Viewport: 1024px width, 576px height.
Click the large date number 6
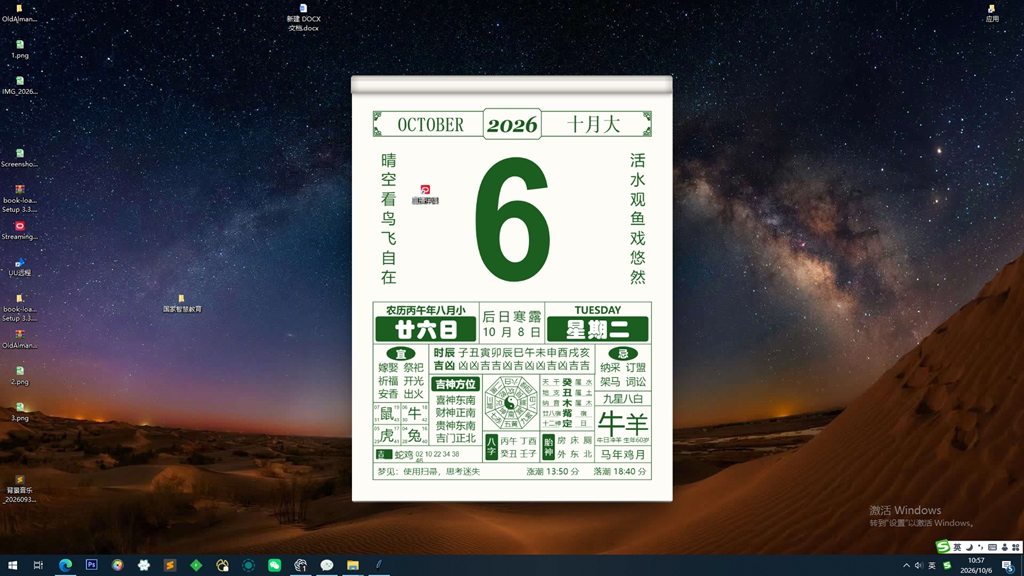(512, 219)
